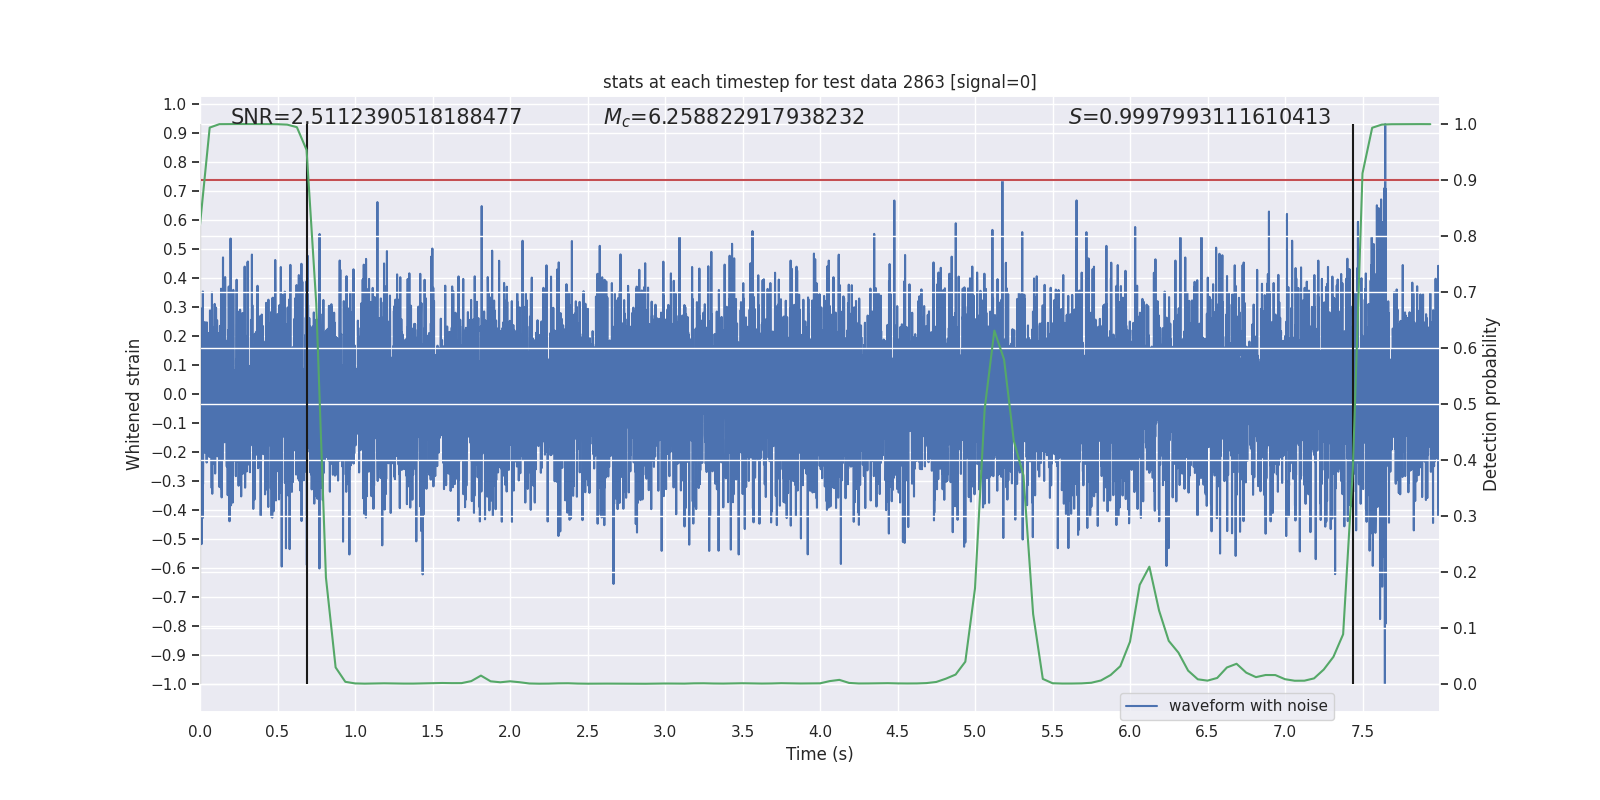Click the blue line sample in the legend
Image resolution: width=1600 pixels, height=800 pixels.
pyautogui.click(x=1141, y=706)
